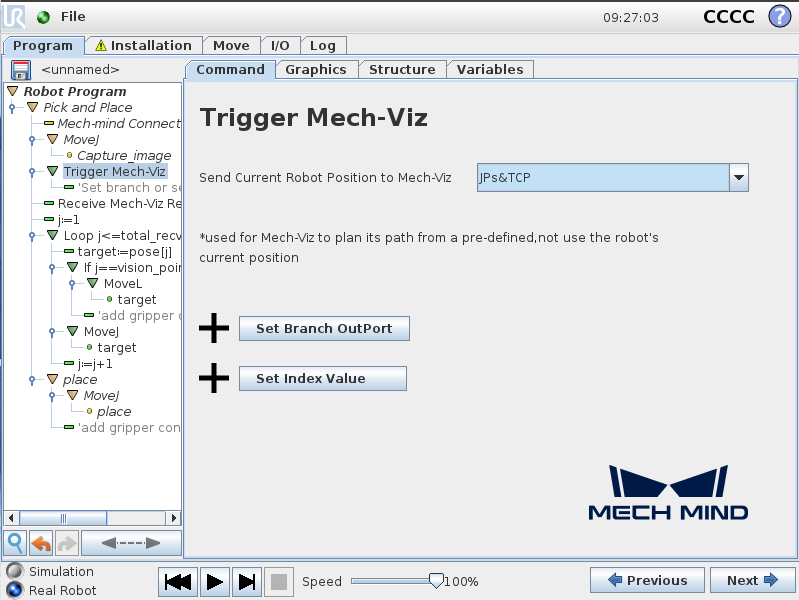Switch to the Log tab
This screenshot has height=600, width=799.
click(x=323, y=45)
